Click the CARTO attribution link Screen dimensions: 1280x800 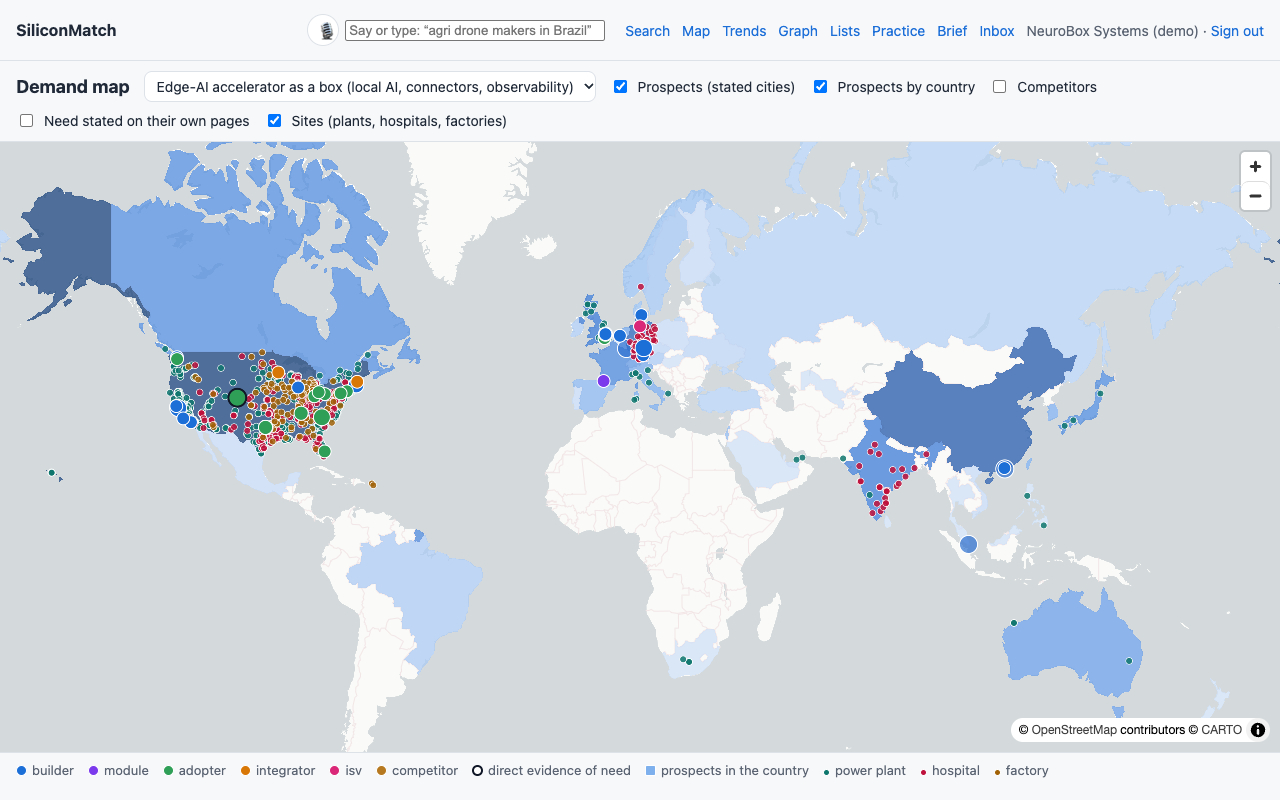point(1222,730)
